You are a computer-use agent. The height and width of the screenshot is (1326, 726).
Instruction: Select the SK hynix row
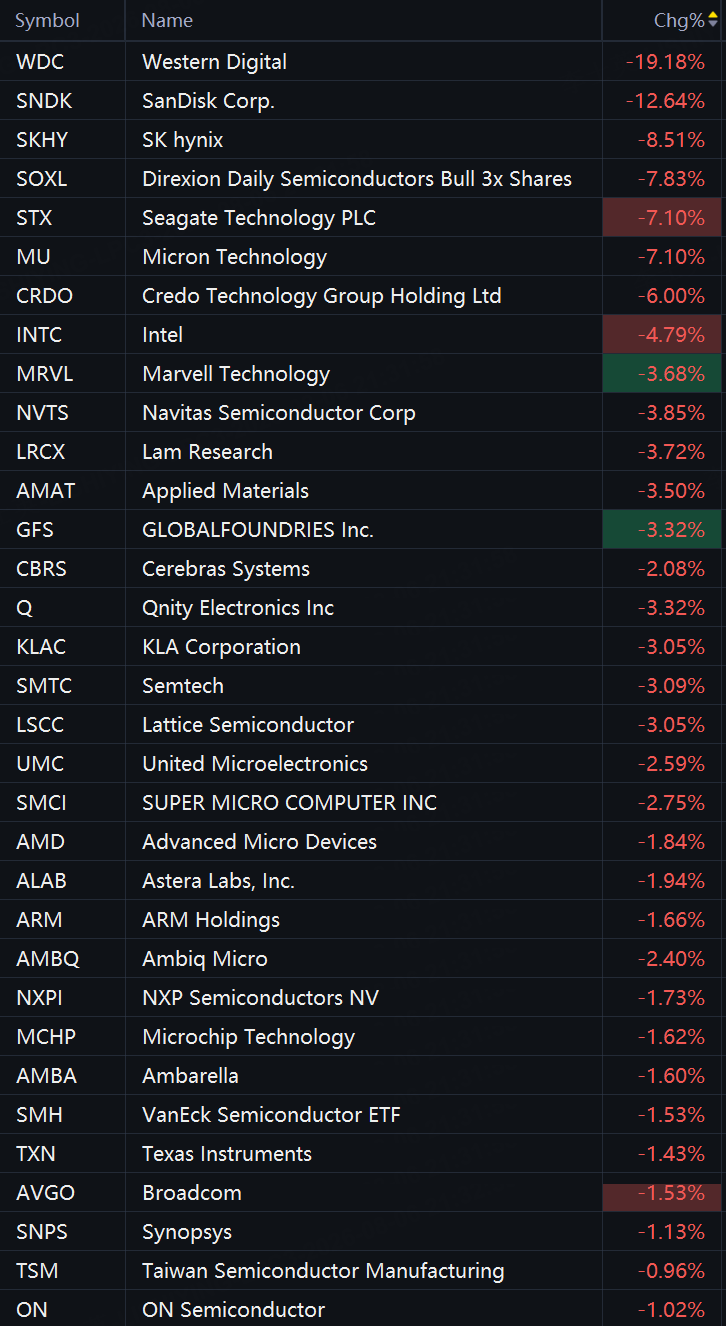(x=363, y=139)
